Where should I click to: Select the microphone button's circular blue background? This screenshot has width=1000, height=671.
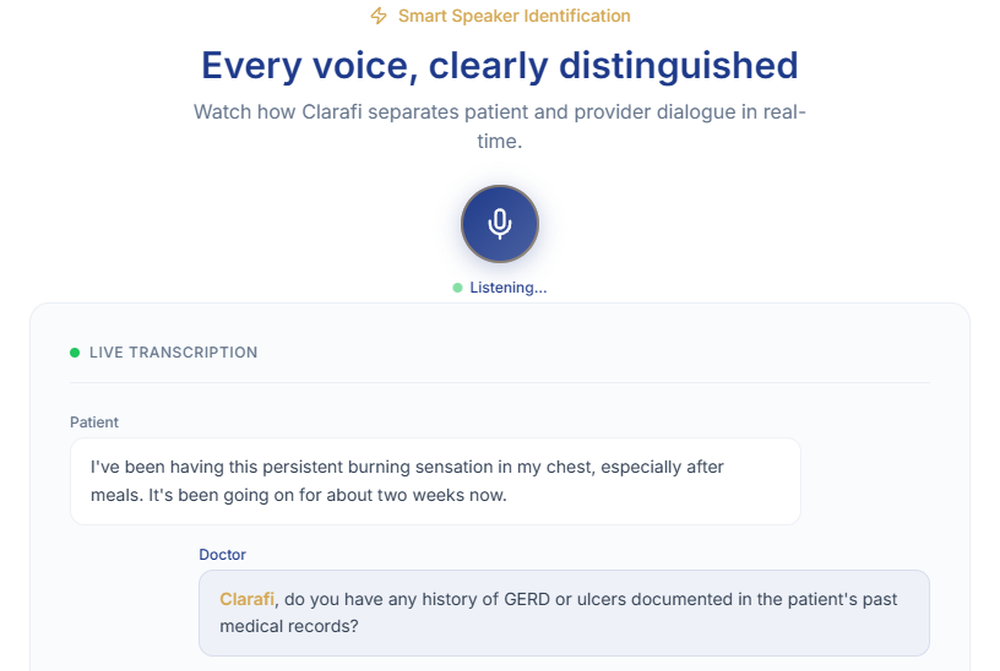point(500,224)
